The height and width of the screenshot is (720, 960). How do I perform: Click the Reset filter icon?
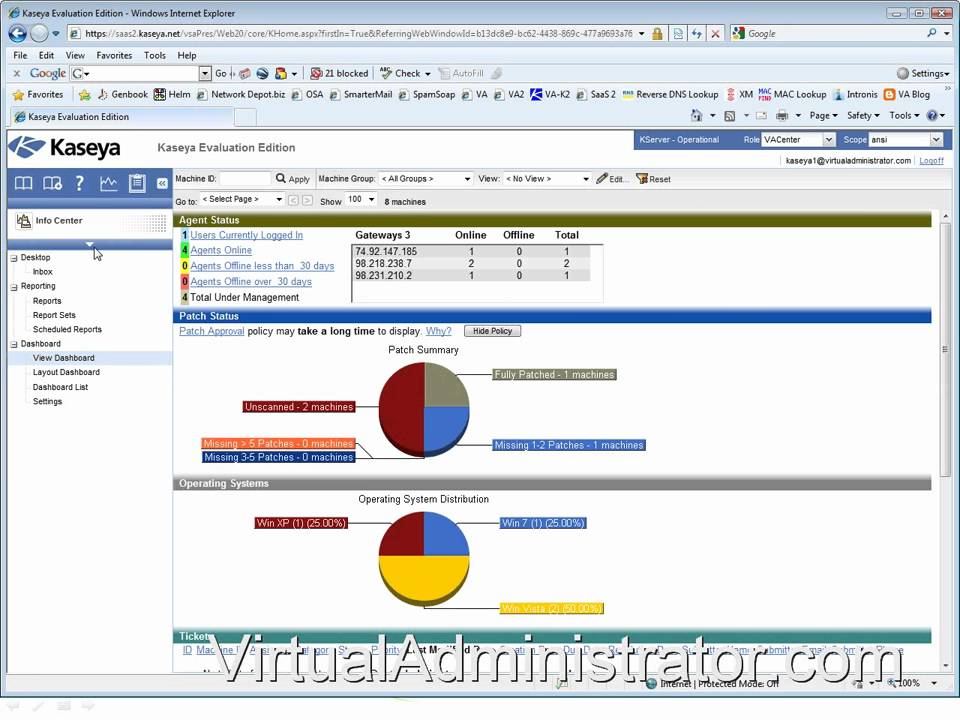pos(642,178)
